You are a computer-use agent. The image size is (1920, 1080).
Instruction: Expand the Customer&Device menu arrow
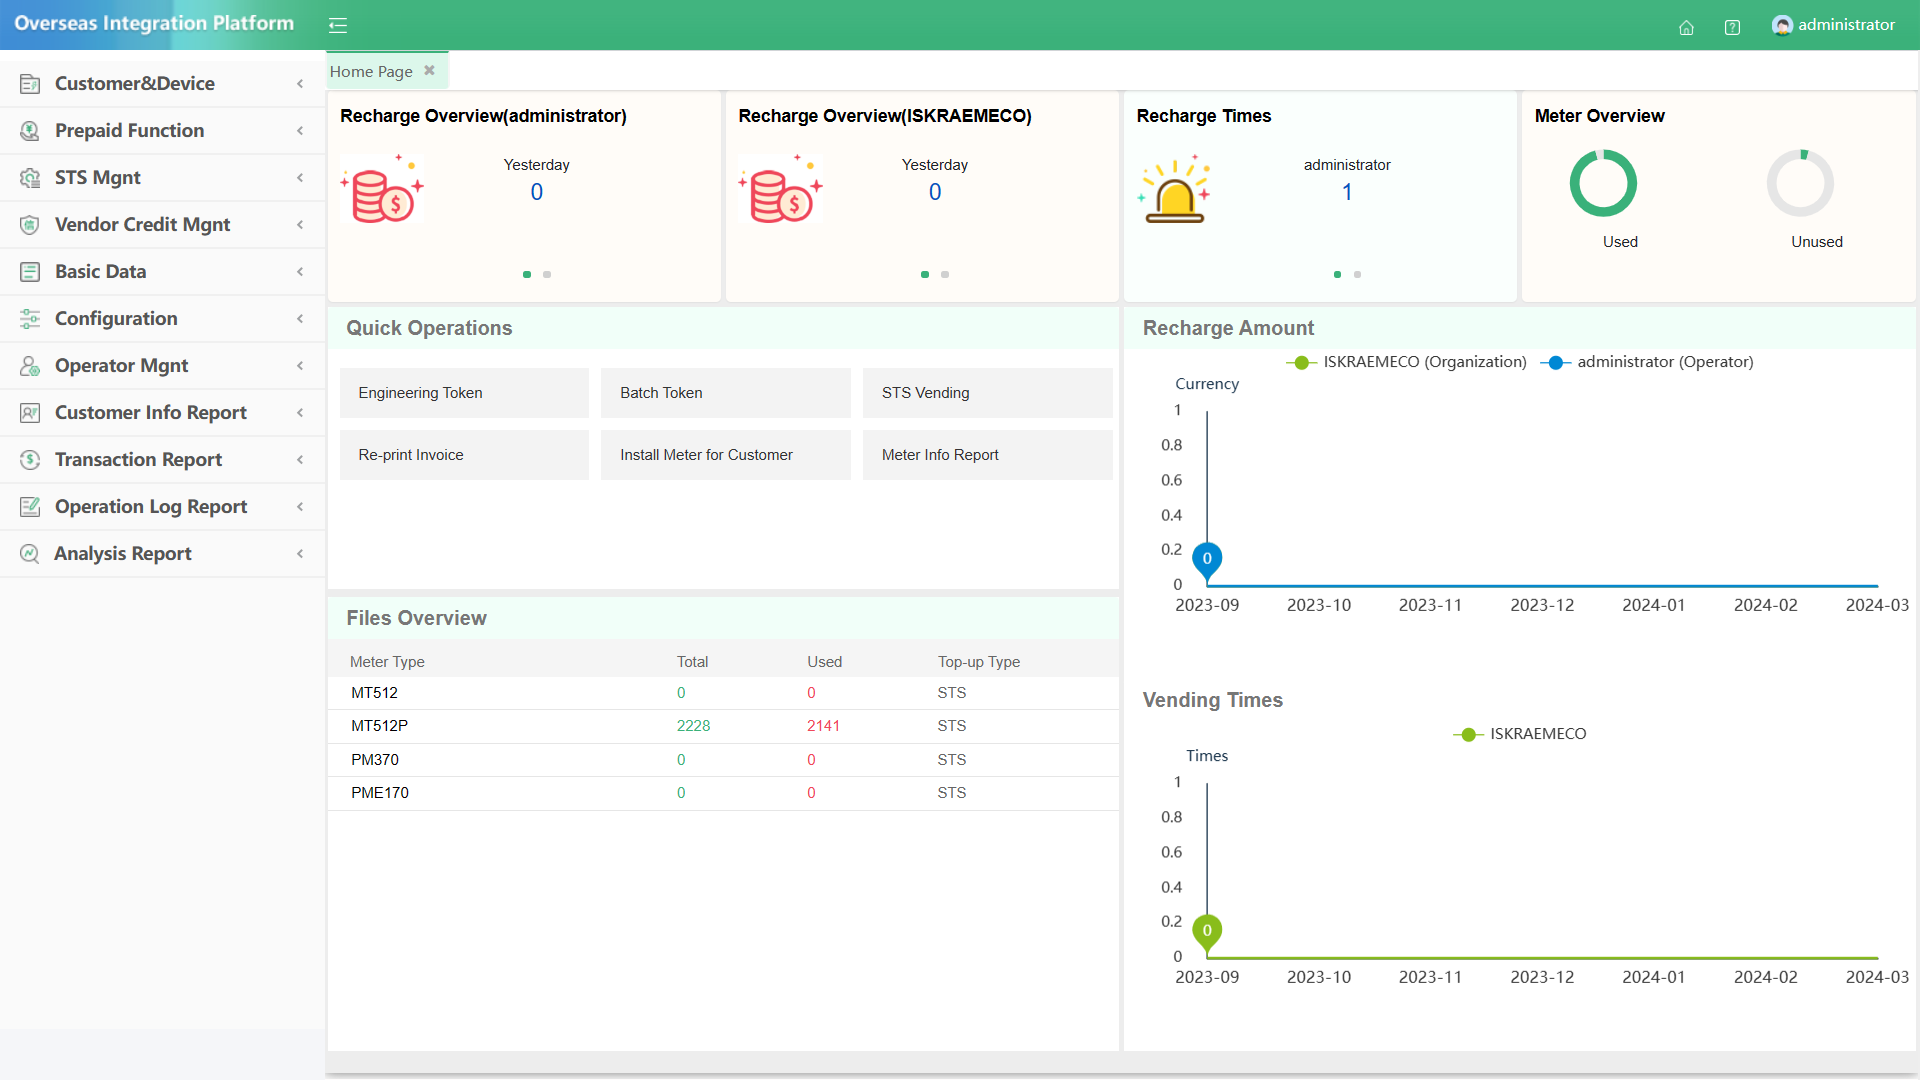coord(300,84)
